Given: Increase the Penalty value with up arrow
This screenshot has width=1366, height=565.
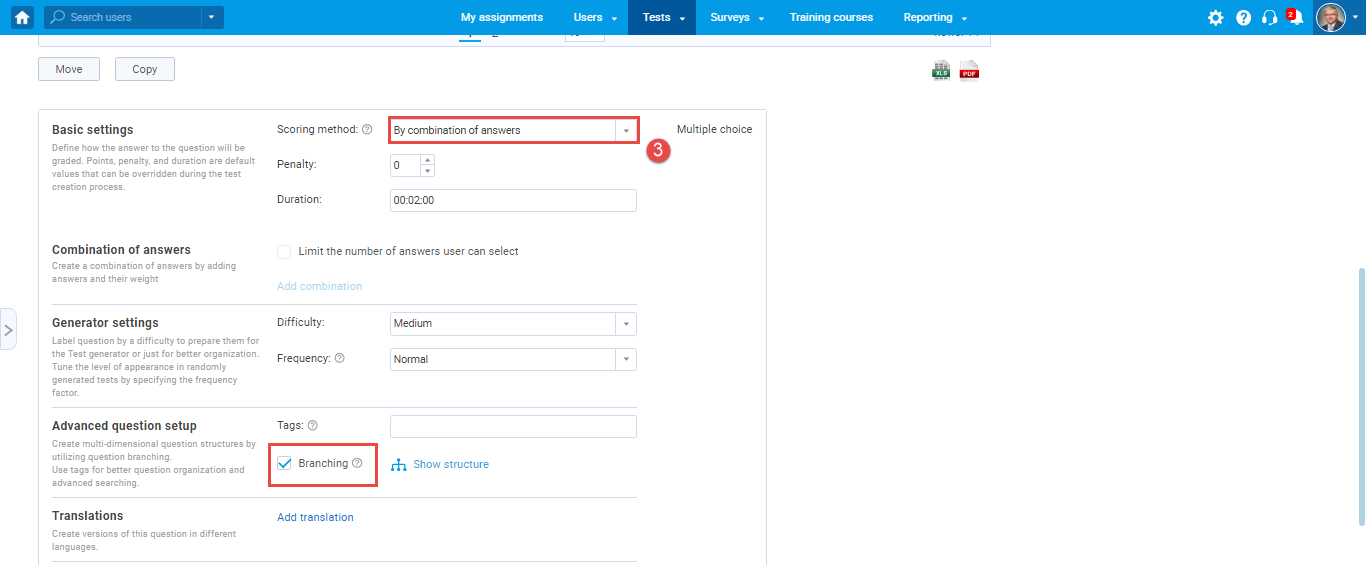Looking at the screenshot, I should click(428, 160).
